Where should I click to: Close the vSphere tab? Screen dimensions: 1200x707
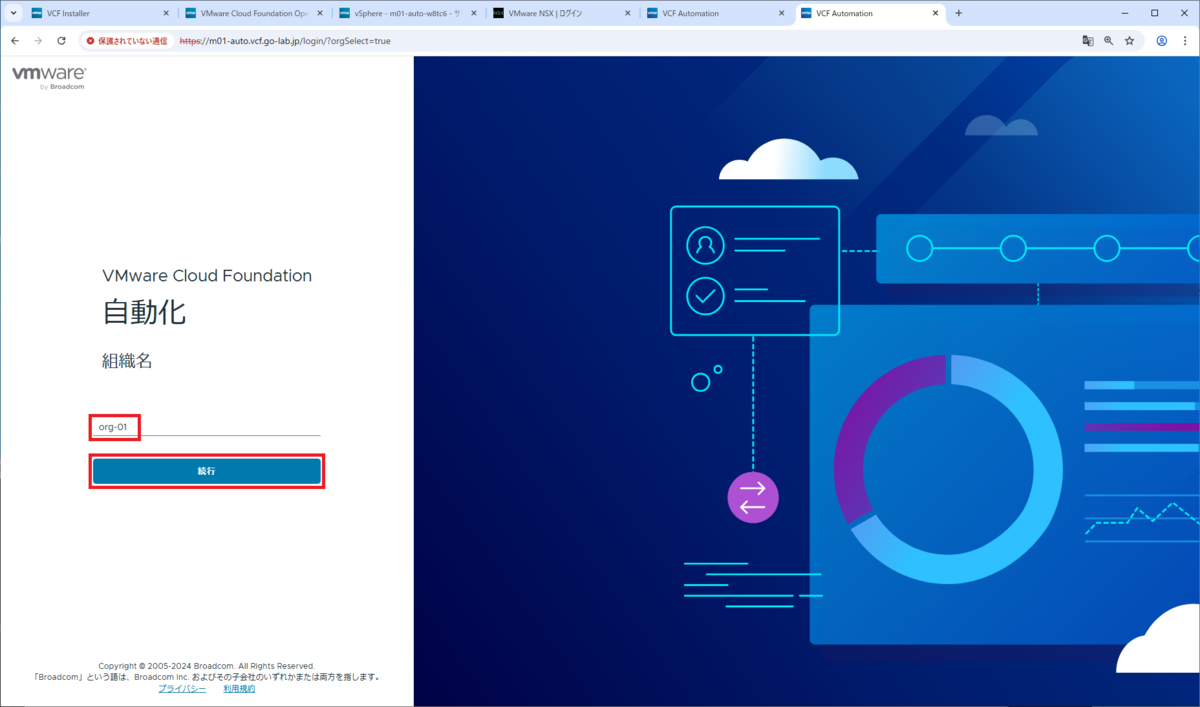pos(473,13)
